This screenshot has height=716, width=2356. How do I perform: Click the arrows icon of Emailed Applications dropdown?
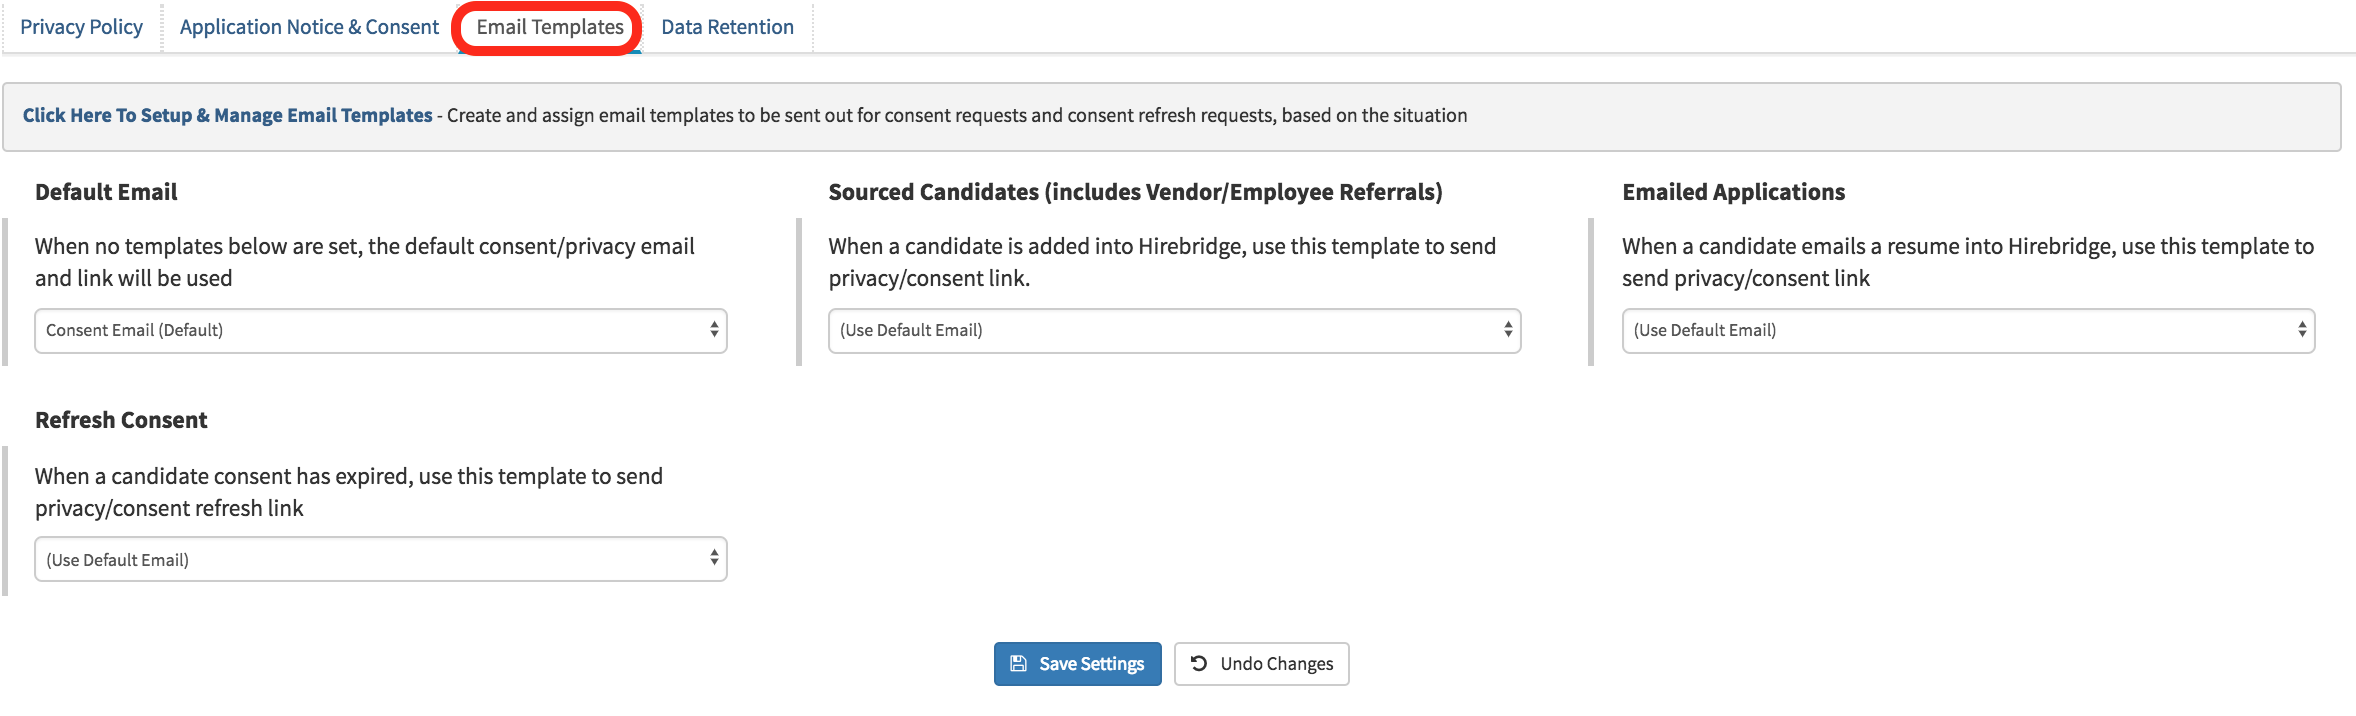coord(2302,330)
